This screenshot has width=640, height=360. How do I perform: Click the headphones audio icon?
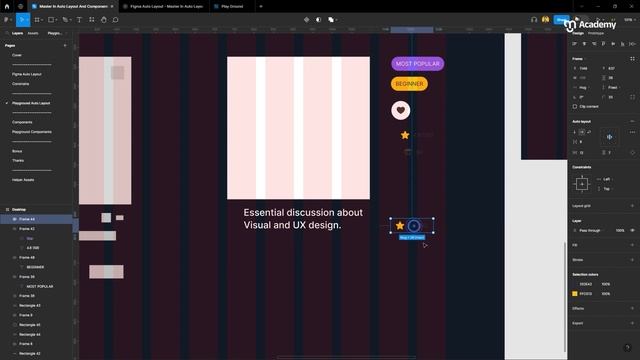(x=534, y=20)
